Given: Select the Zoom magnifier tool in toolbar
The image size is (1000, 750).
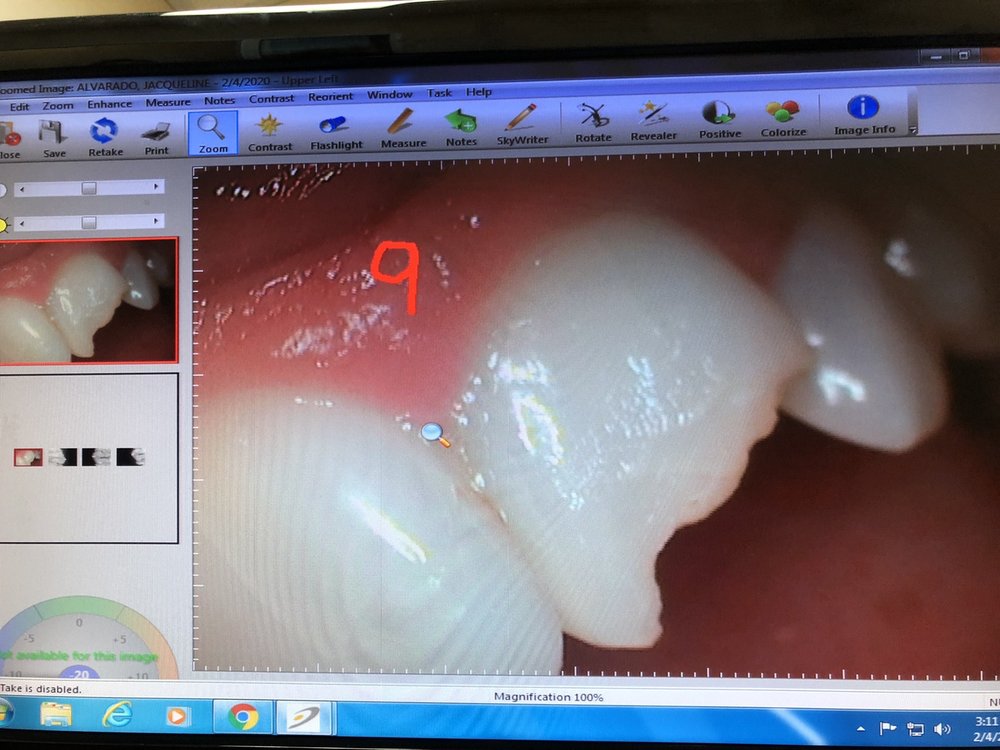Looking at the screenshot, I should coord(213,133).
